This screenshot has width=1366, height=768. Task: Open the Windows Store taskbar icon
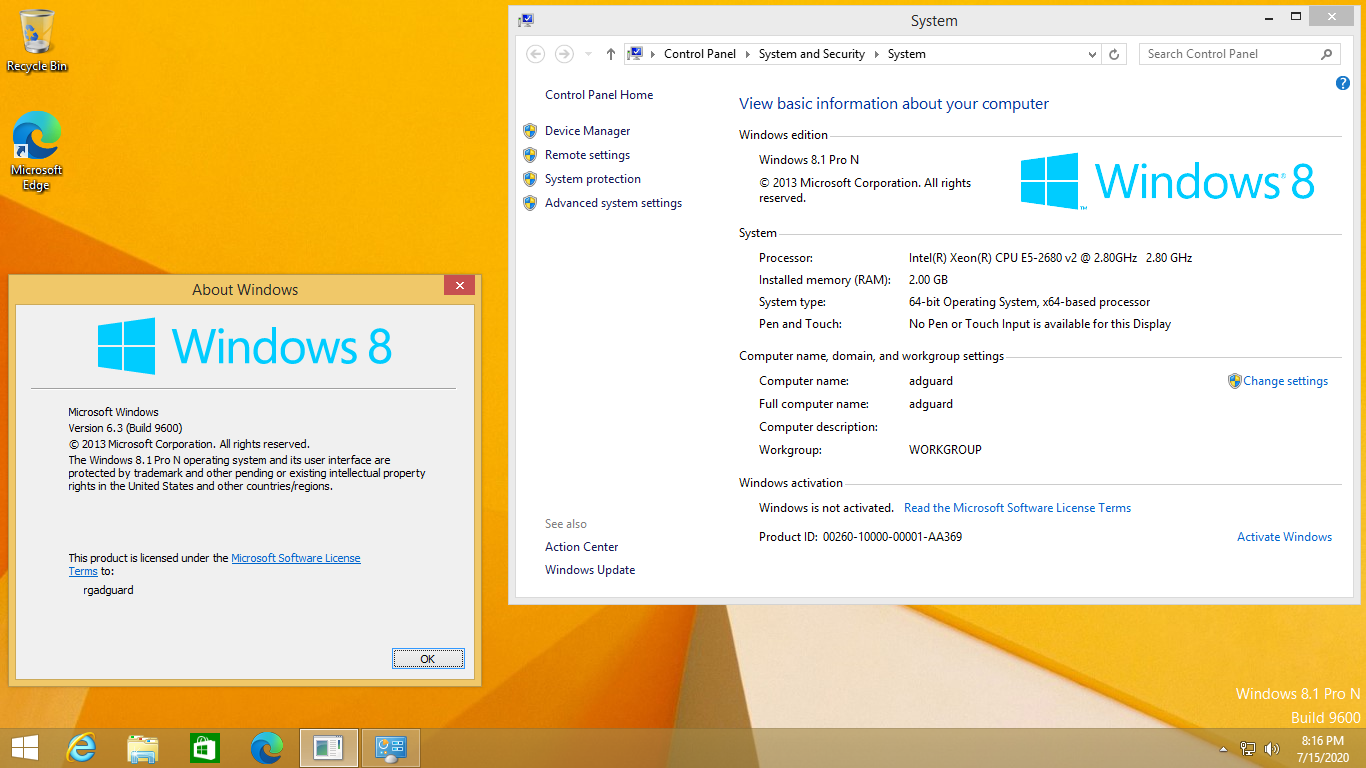click(x=205, y=748)
